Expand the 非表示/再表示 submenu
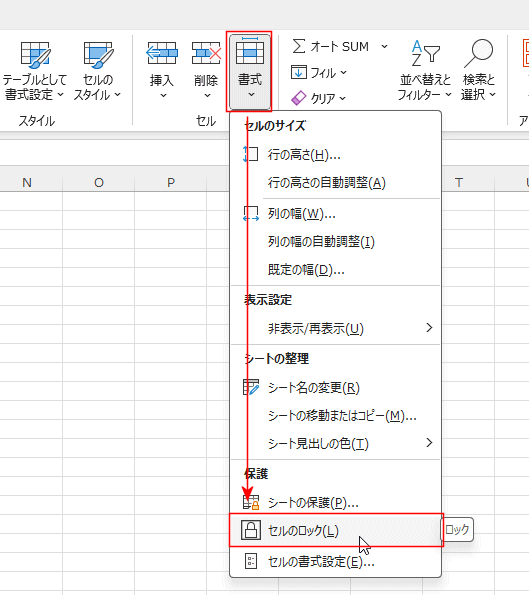This screenshot has height=595, width=529. [x=336, y=328]
